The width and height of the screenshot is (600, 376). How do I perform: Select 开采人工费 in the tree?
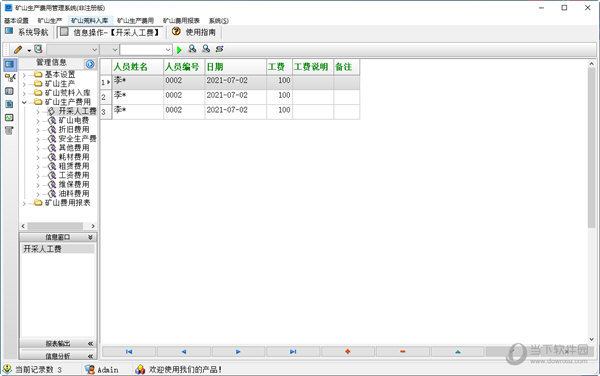pos(77,111)
